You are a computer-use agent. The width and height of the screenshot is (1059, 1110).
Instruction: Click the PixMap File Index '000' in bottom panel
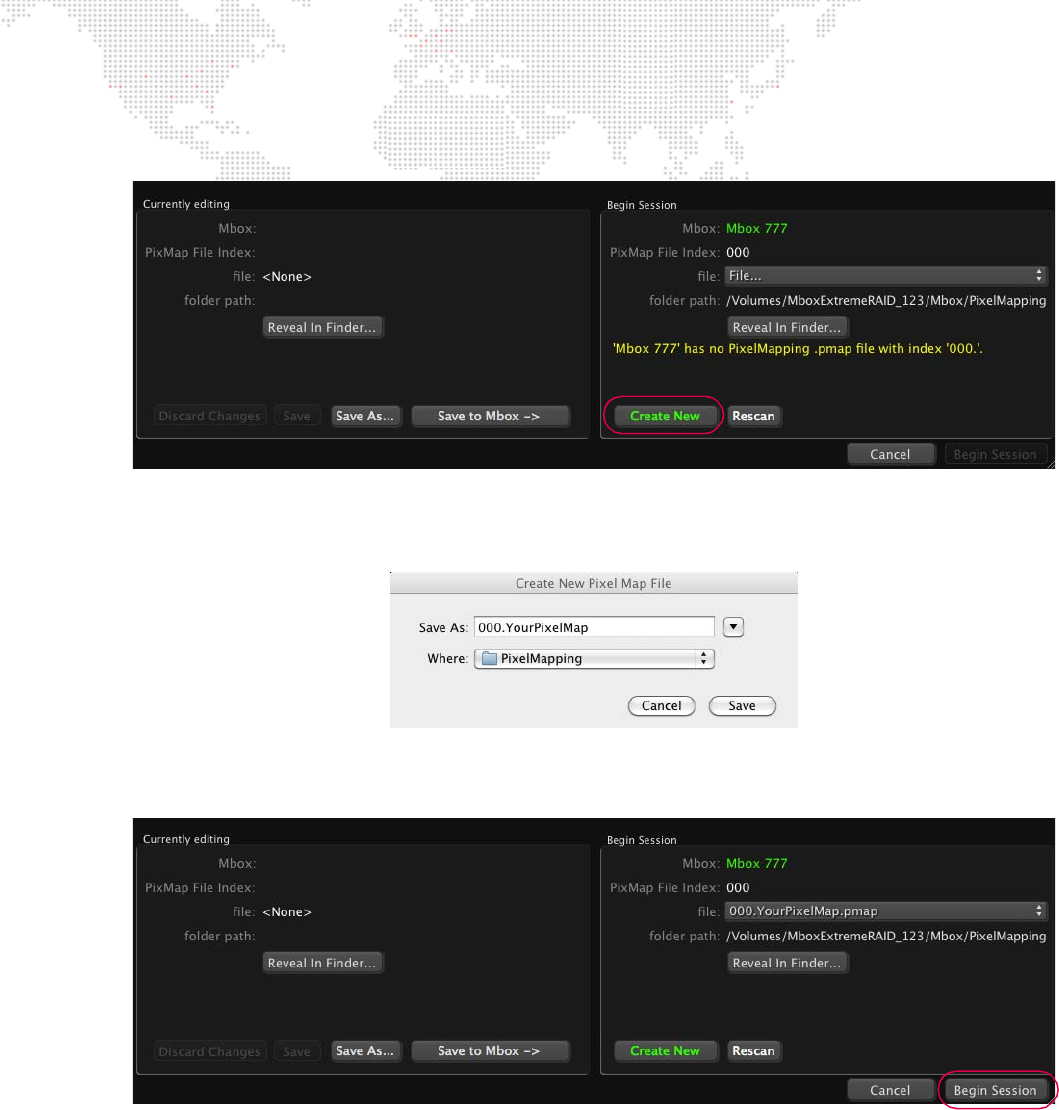(x=738, y=888)
